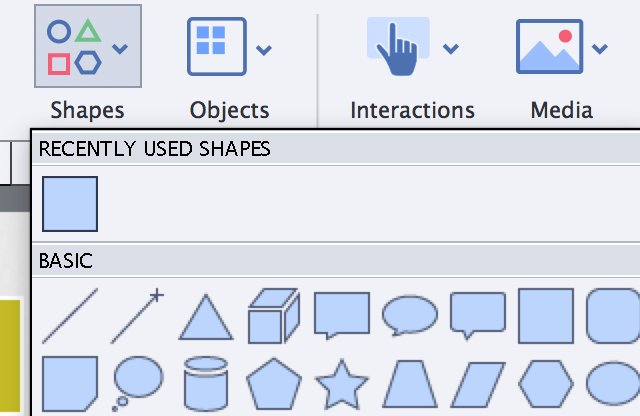Open the Media dropdown arrow
Screen dimensions: 640x416
click(x=600, y=48)
